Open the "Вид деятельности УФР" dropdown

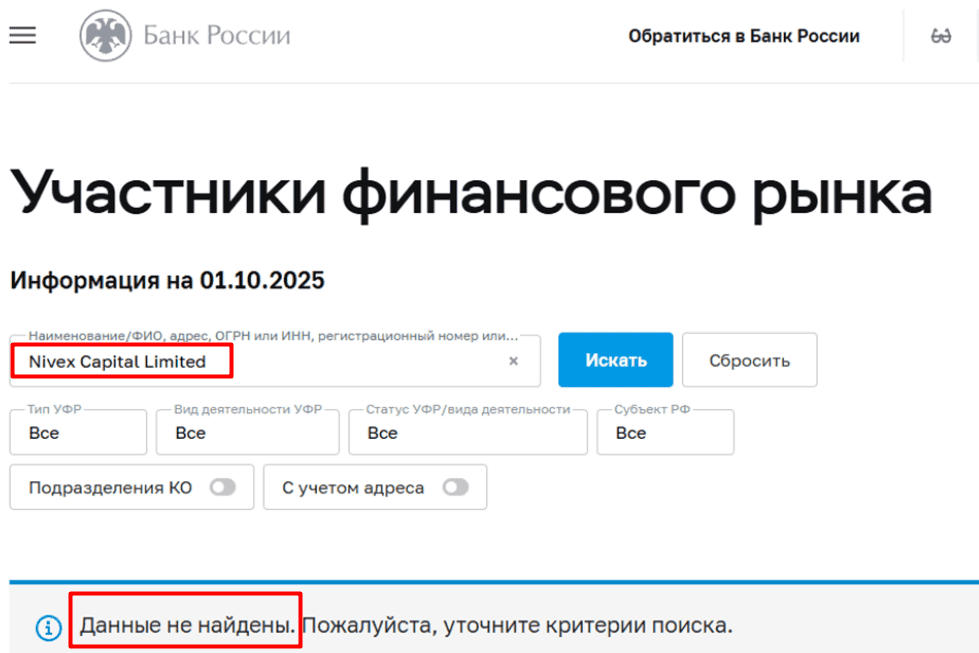247,432
